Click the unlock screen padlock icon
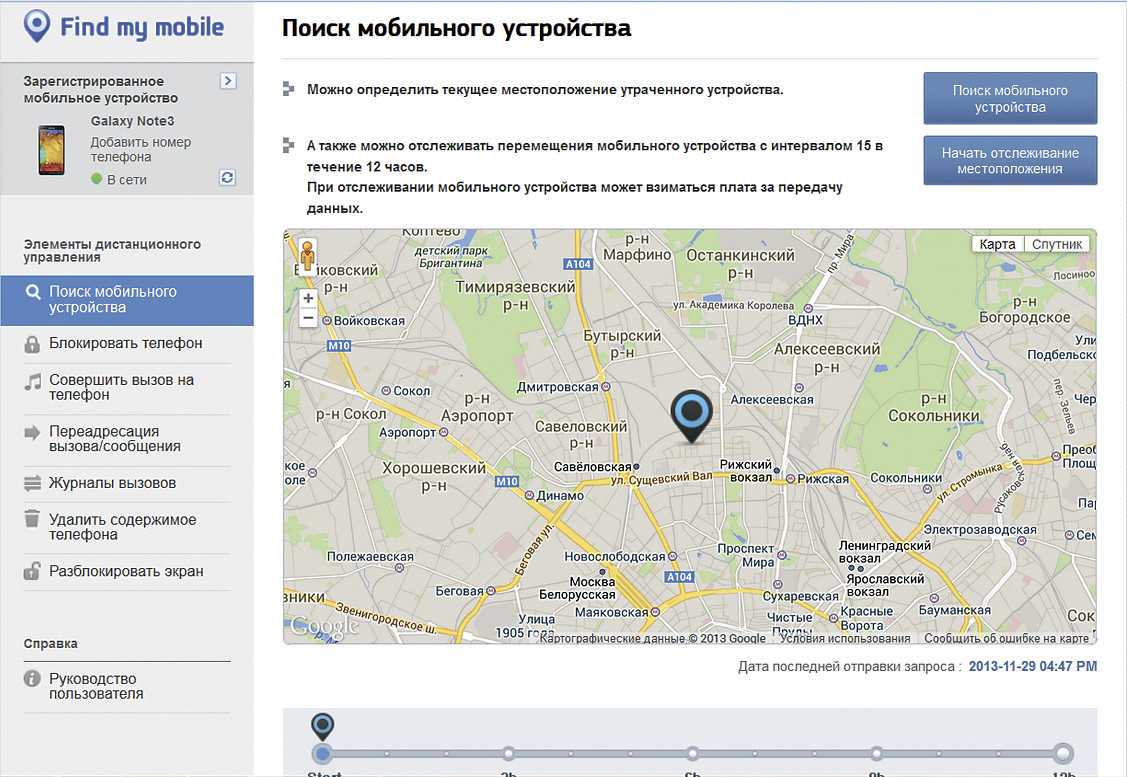Screen dimensions: 1127x777 (x=32, y=571)
